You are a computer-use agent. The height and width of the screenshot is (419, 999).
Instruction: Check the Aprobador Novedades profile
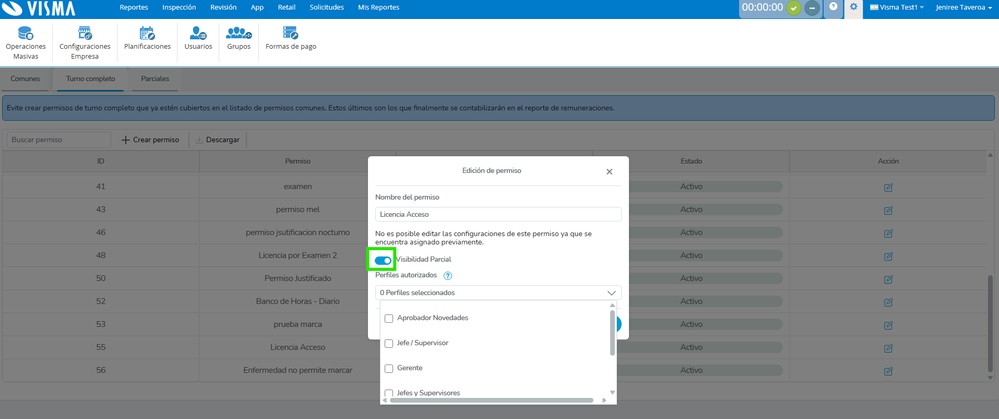point(389,318)
